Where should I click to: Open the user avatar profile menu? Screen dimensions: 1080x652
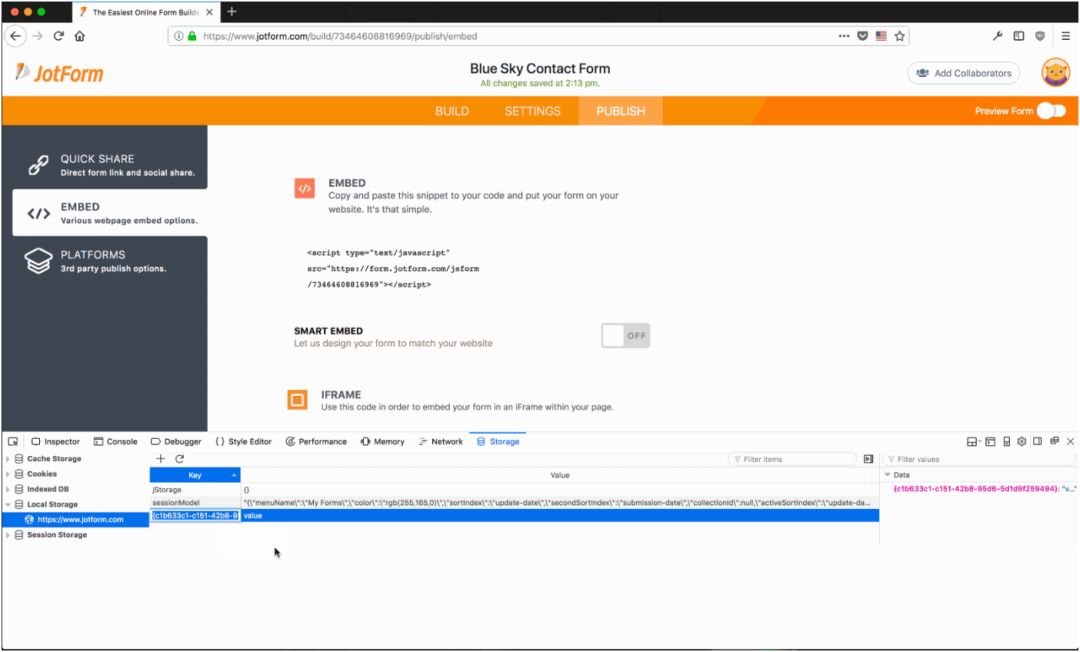[1055, 72]
